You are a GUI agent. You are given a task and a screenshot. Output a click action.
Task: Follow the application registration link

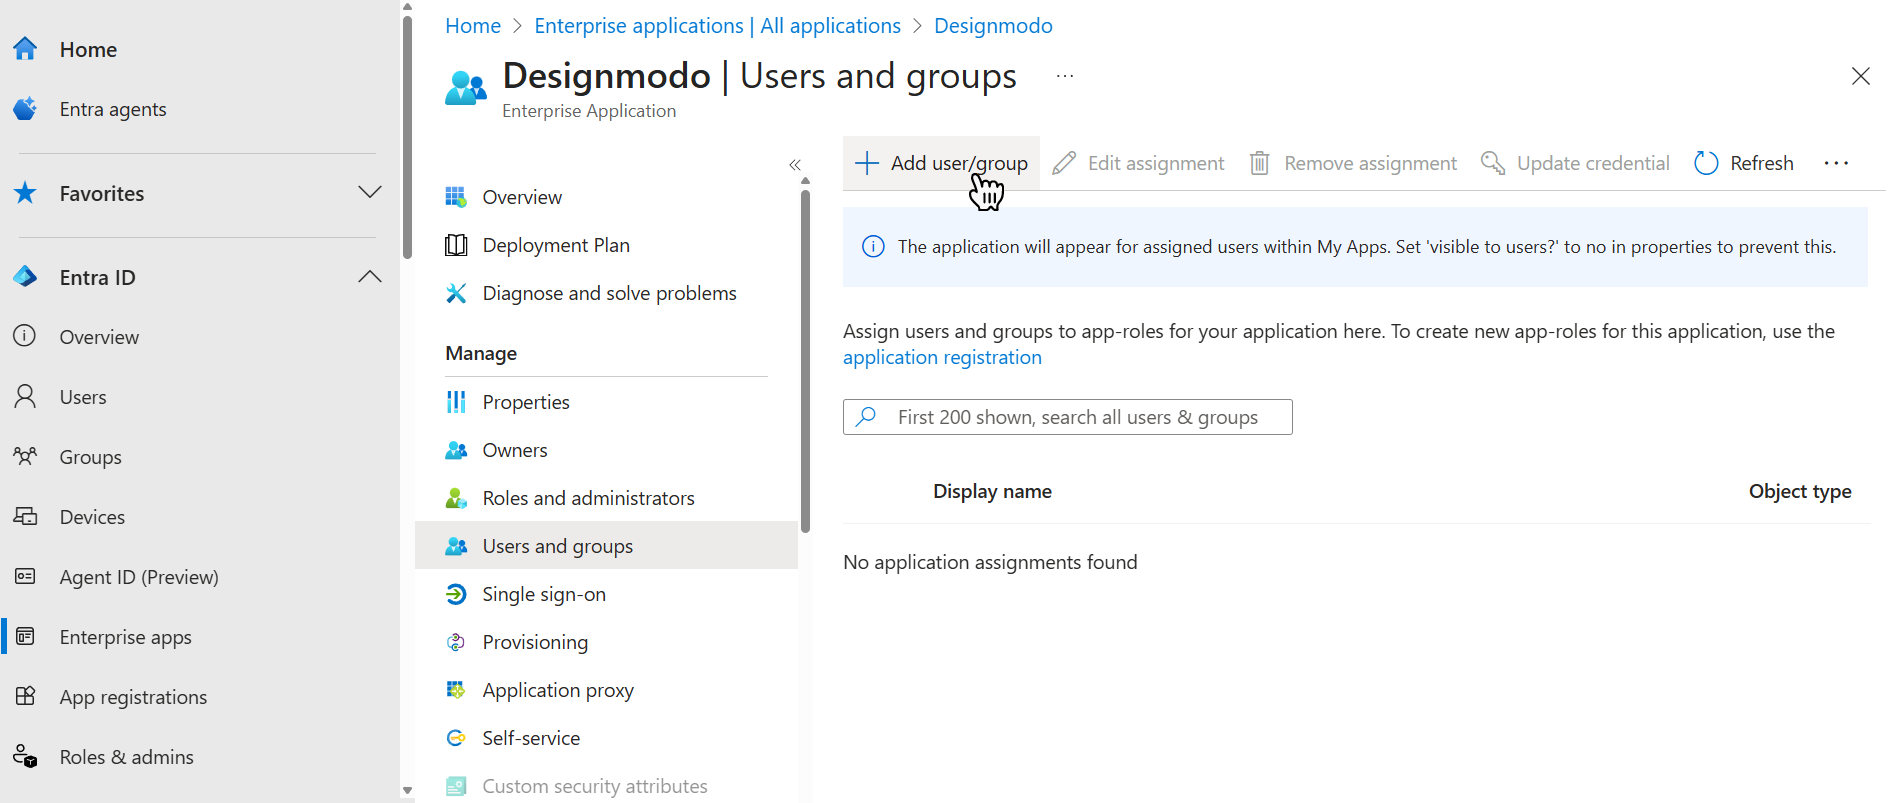pyautogui.click(x=942, y=357)
